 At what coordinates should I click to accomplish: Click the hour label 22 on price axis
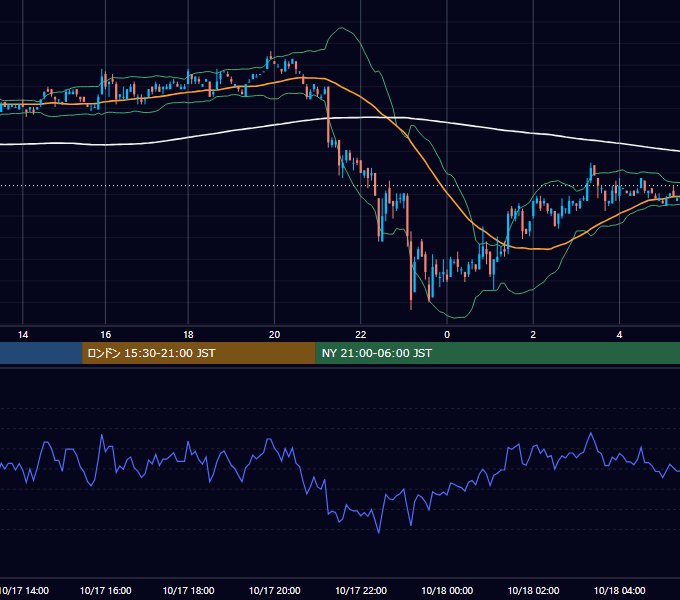(x=361, y=335)
